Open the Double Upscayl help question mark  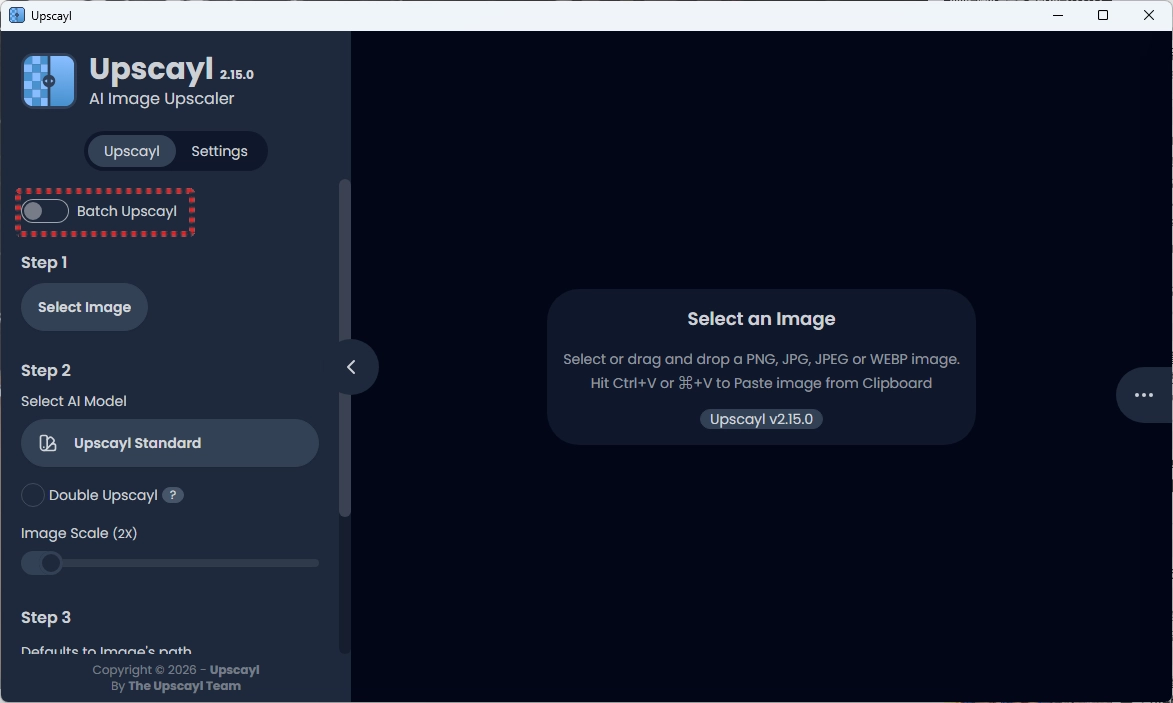(x=173, y=495)
